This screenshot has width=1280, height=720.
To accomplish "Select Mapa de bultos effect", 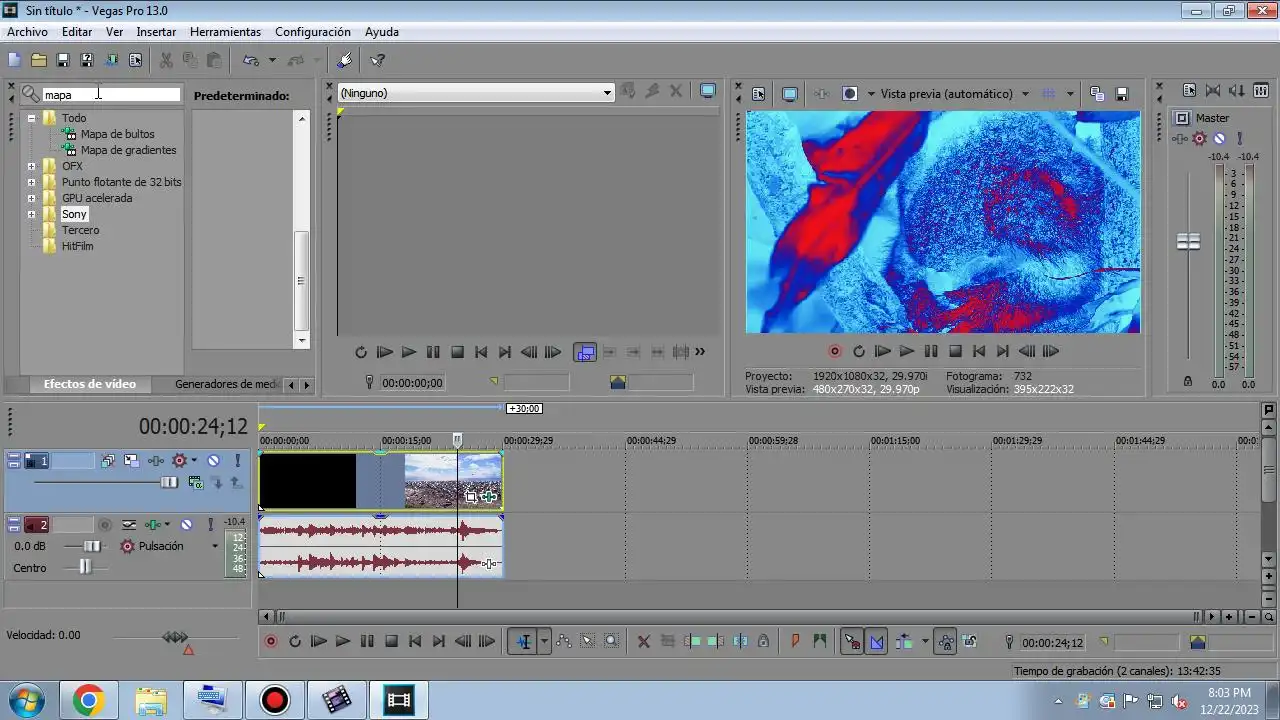I will pos(117,134).
